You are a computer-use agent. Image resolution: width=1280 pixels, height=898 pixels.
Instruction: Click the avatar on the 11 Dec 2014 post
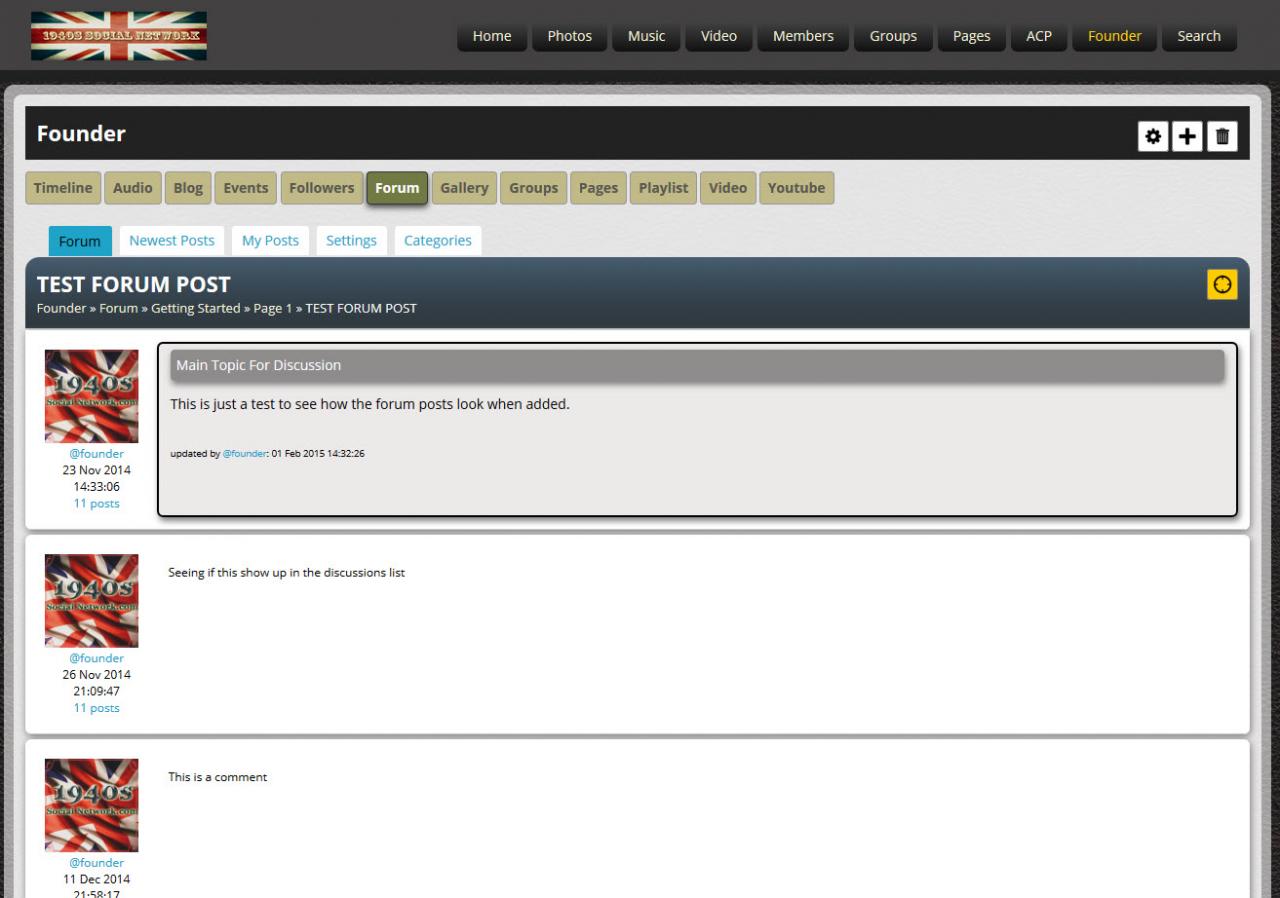click(92, 805)
